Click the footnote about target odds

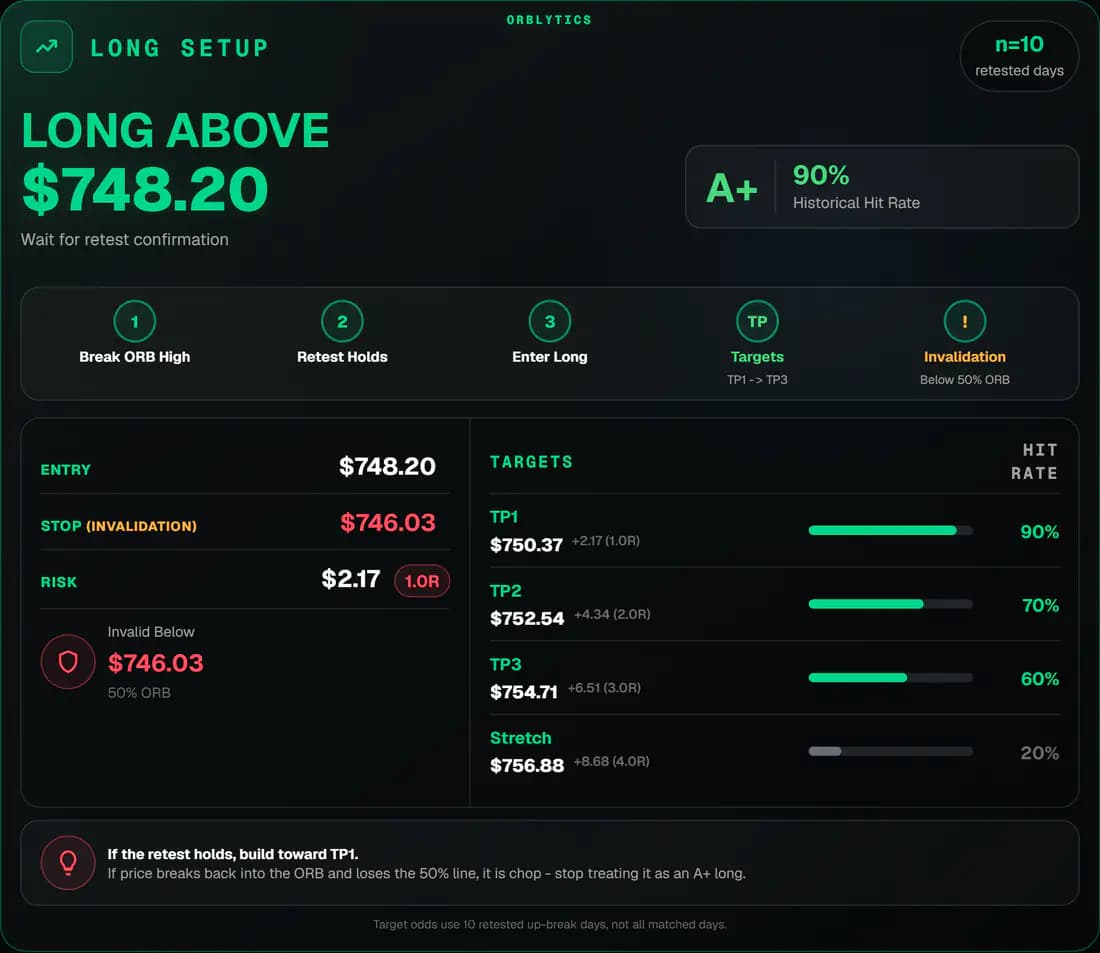[549, 925]
